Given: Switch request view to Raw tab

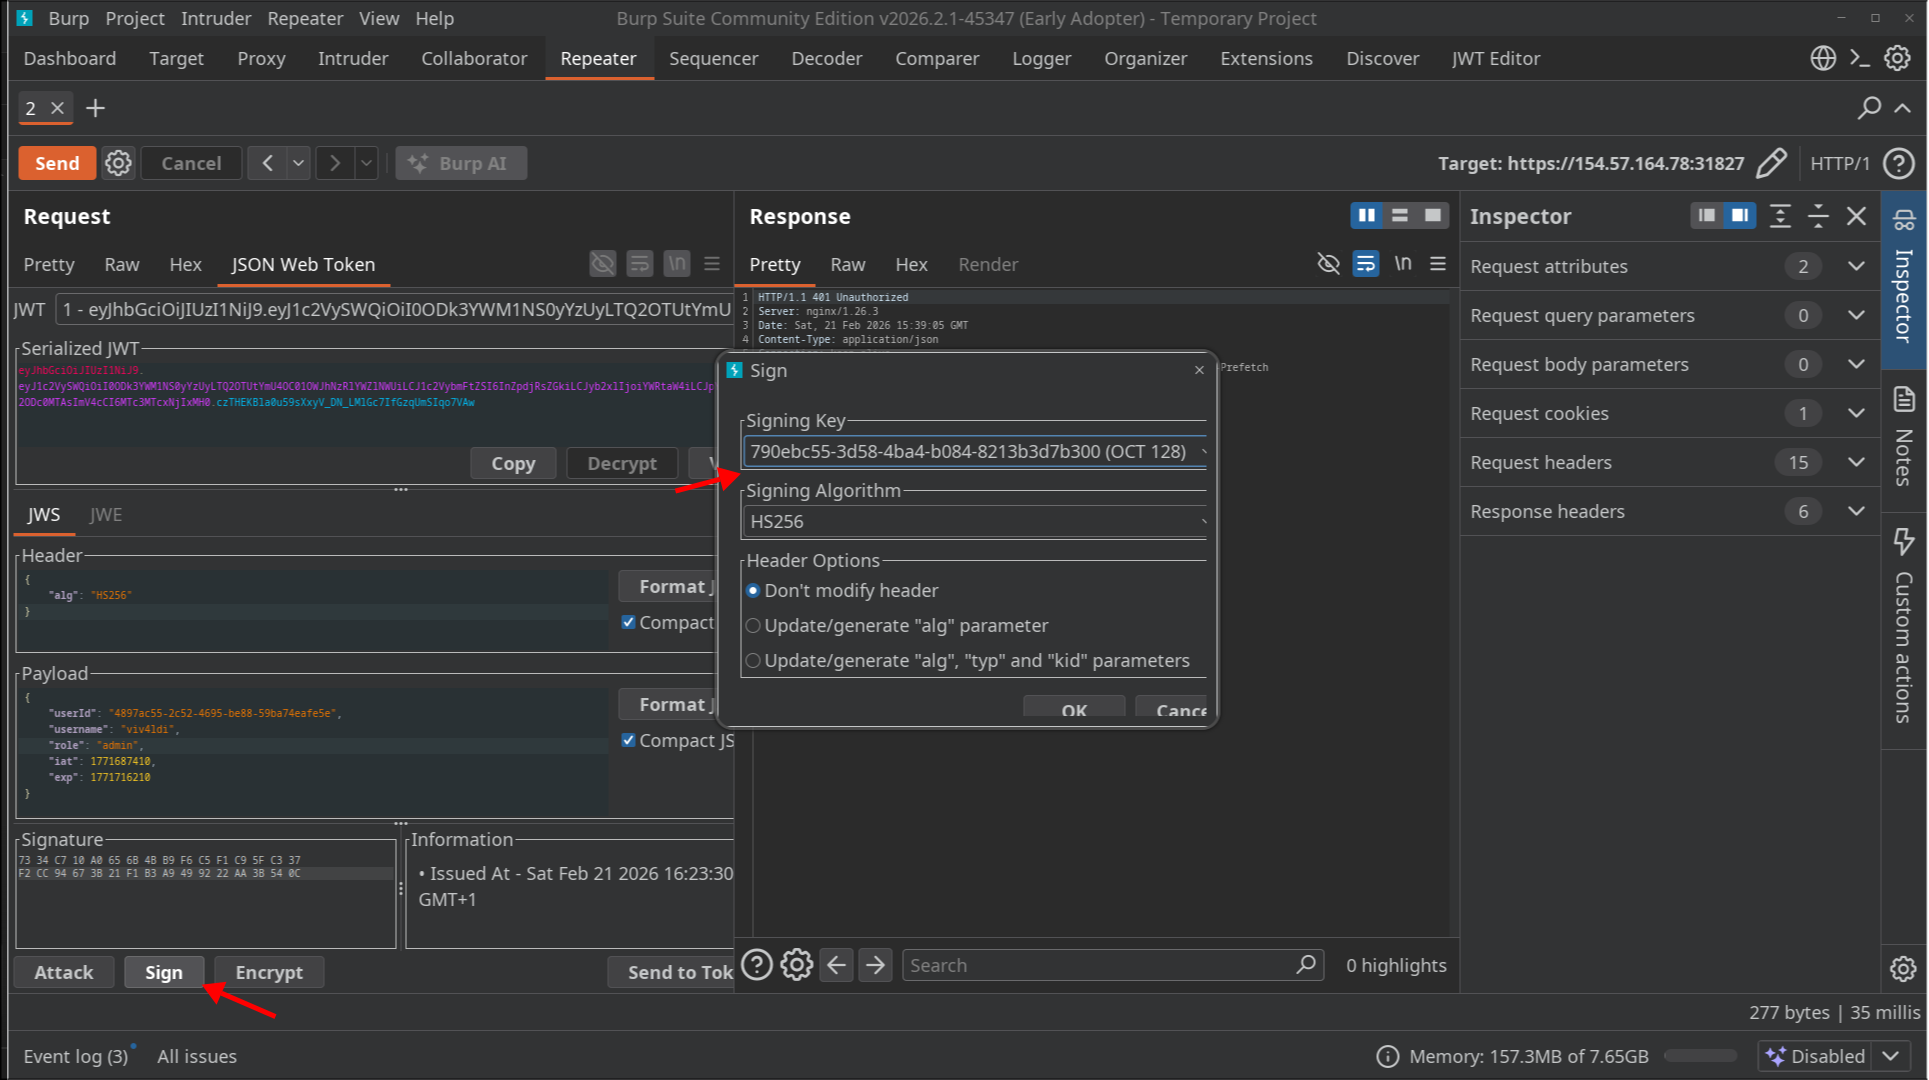Looking at the screenshot, I should click(122, 264).
